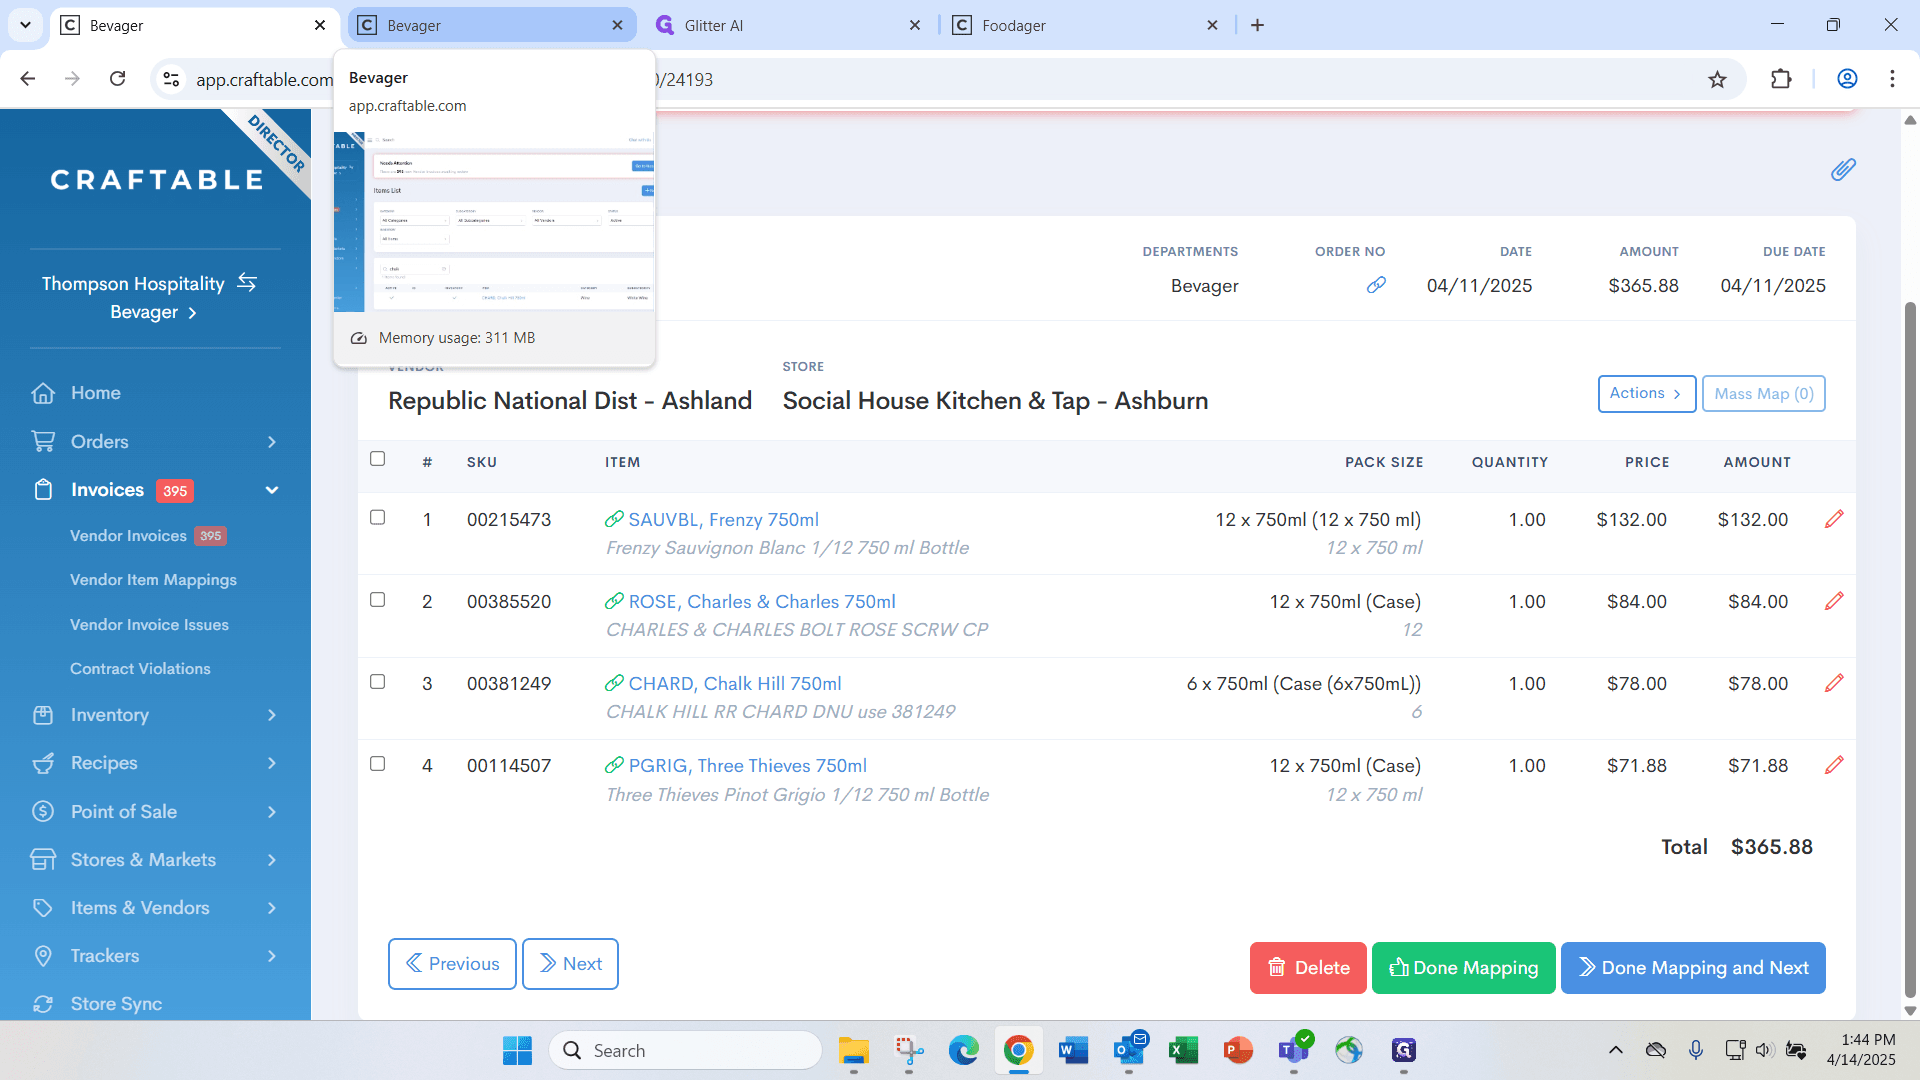The width and height of the screenshot is (1920, 1080).
Task: Click the Home house icon in sidebar
Action: [43, 393]
